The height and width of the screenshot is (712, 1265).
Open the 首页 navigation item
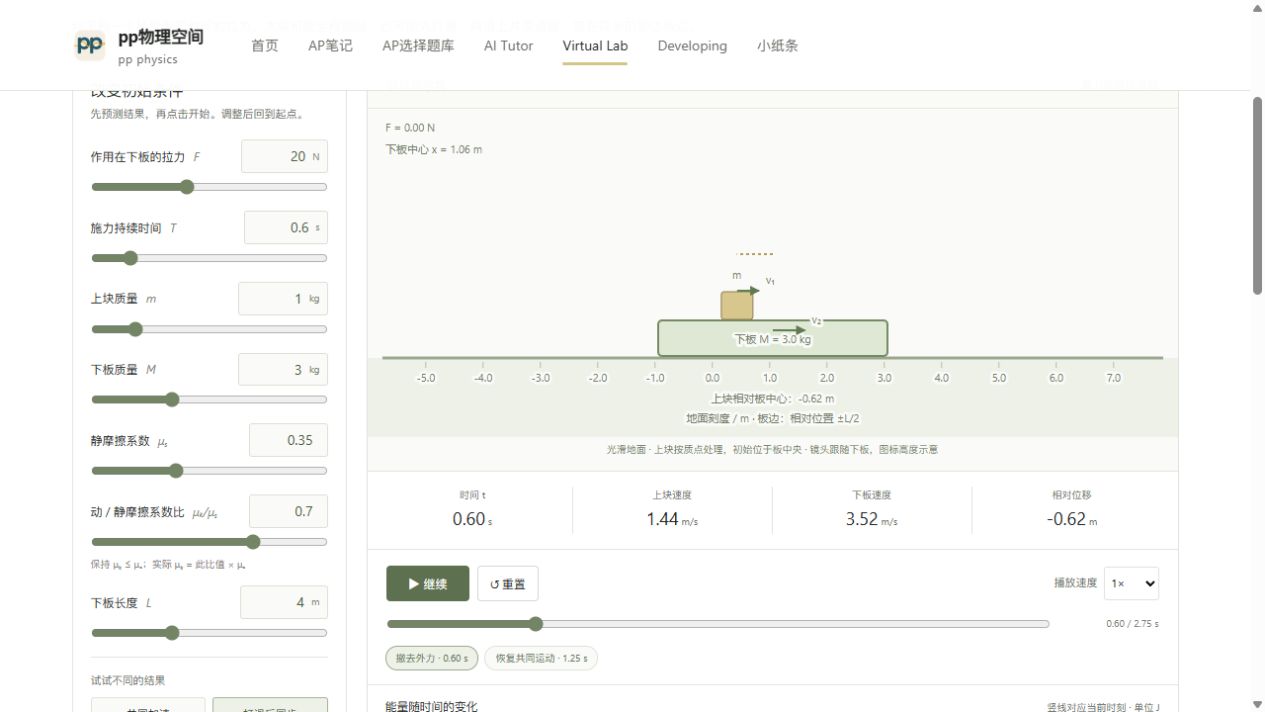click(x=265, y=46)
